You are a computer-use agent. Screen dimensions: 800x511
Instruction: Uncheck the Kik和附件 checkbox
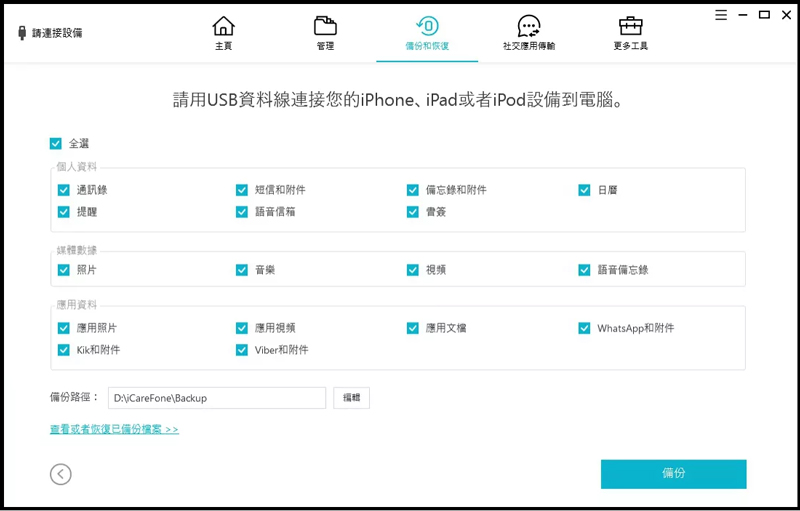tap(64, 350)
